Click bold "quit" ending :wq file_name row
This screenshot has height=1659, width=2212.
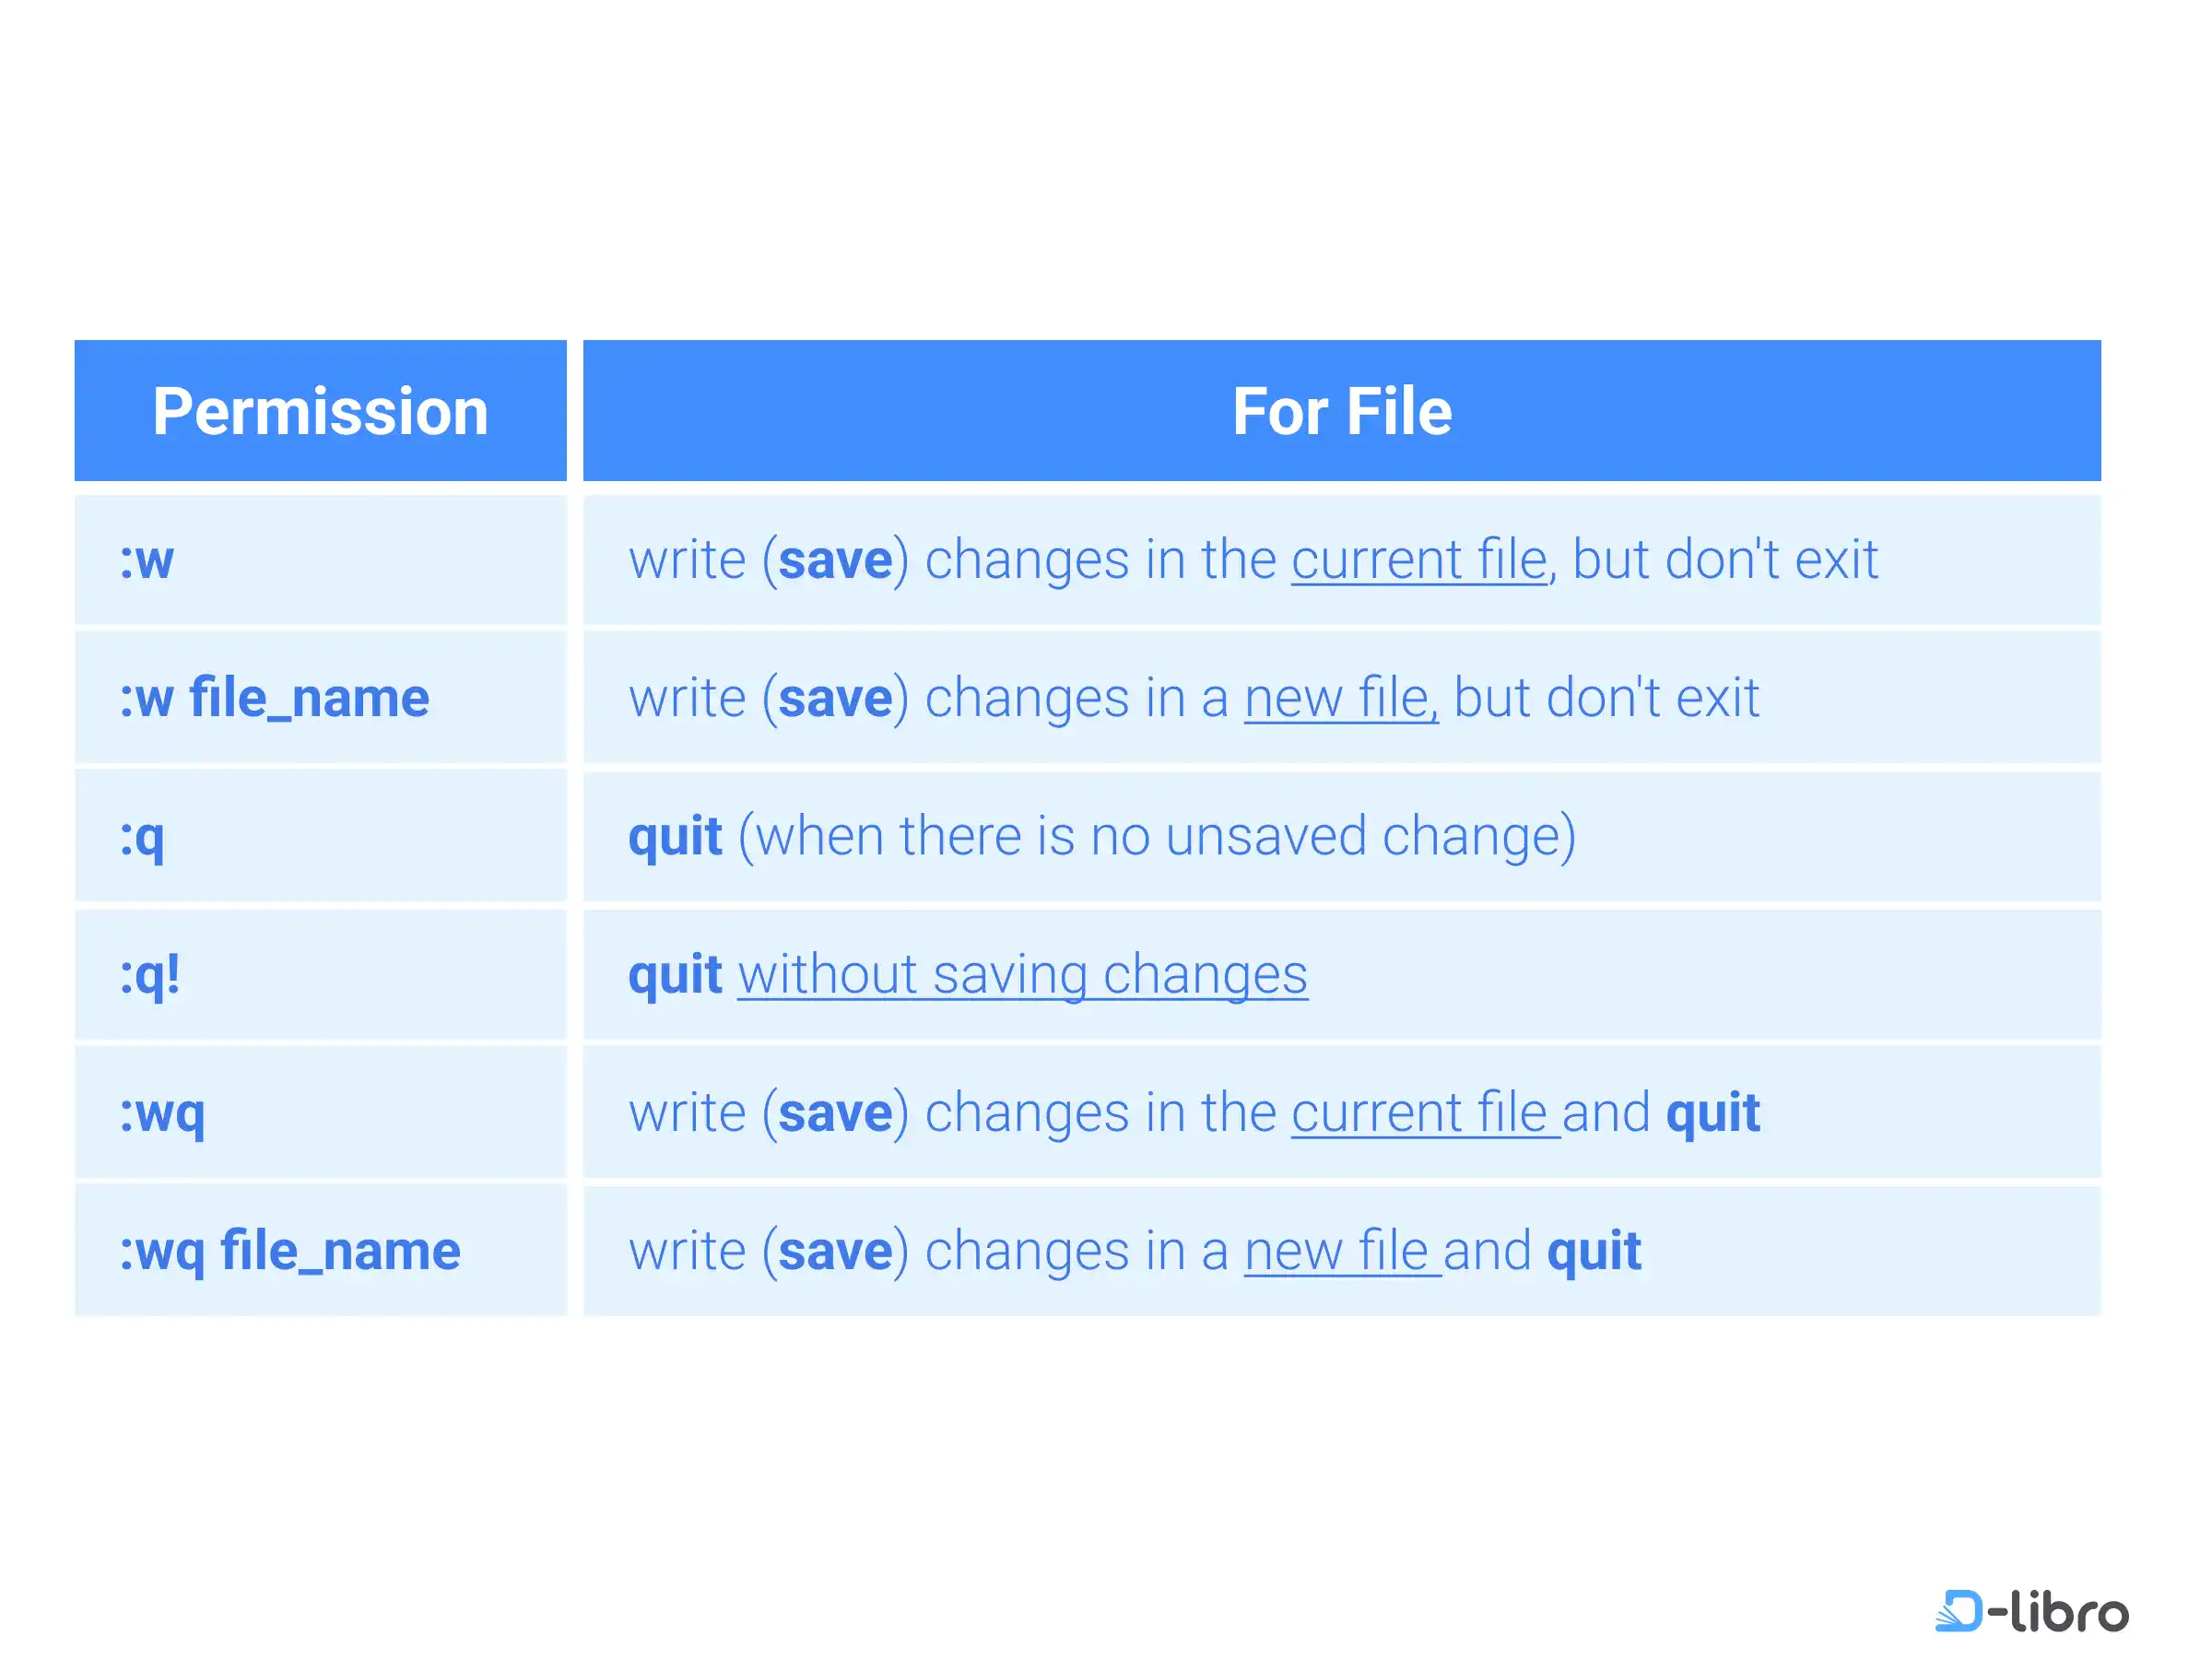click(x=1594, y=1251)
